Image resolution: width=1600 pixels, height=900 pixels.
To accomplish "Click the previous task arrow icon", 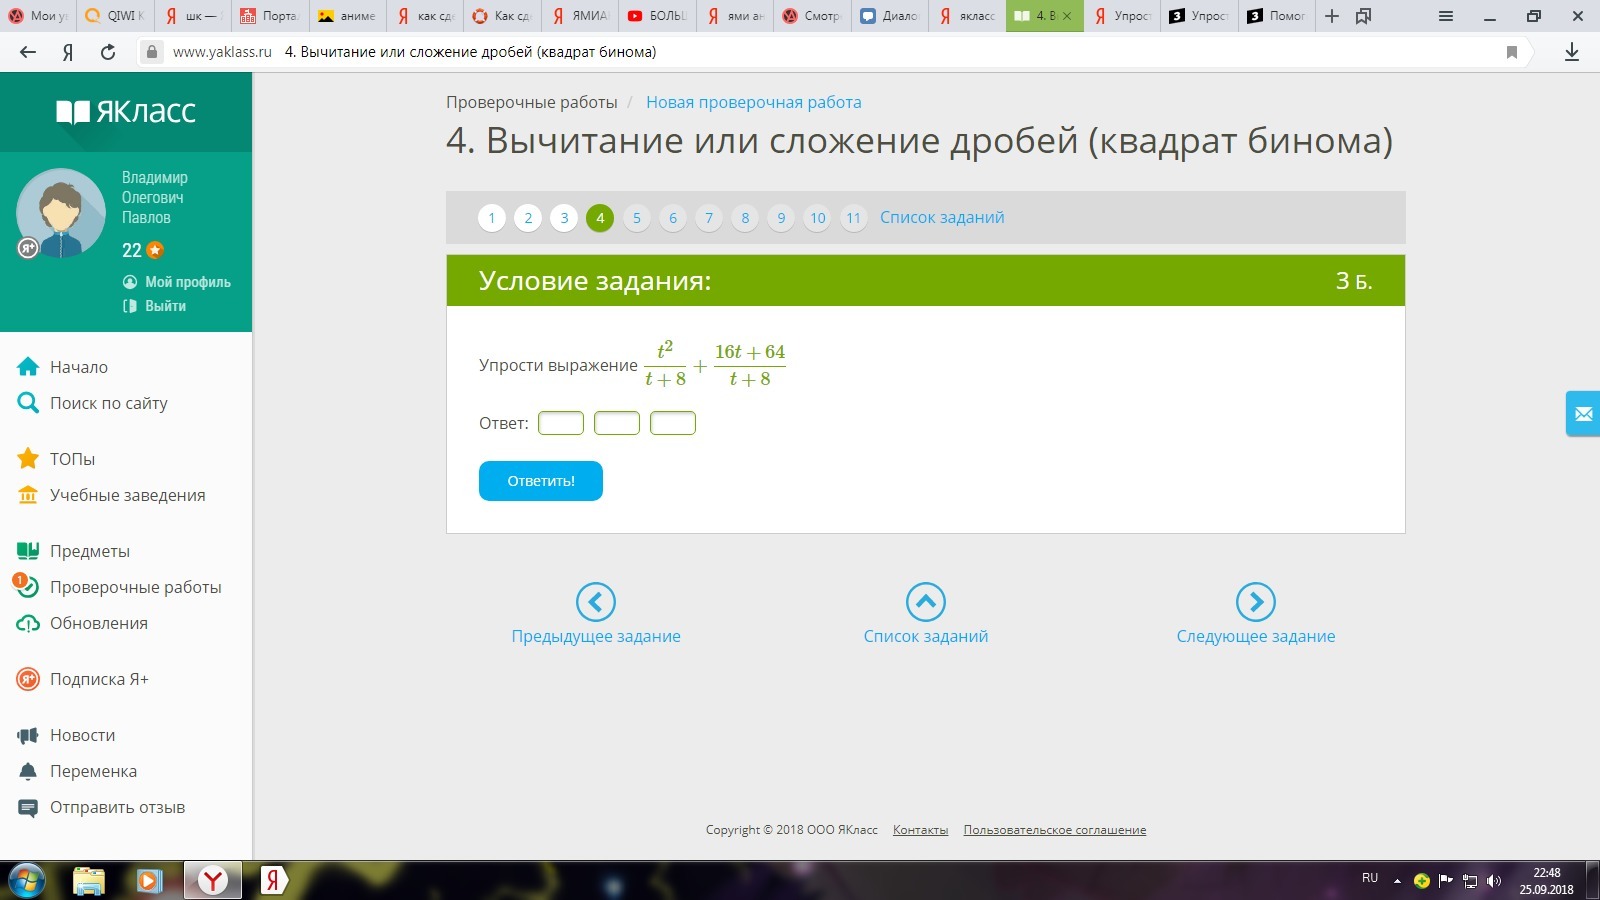I will coord(596,602).
